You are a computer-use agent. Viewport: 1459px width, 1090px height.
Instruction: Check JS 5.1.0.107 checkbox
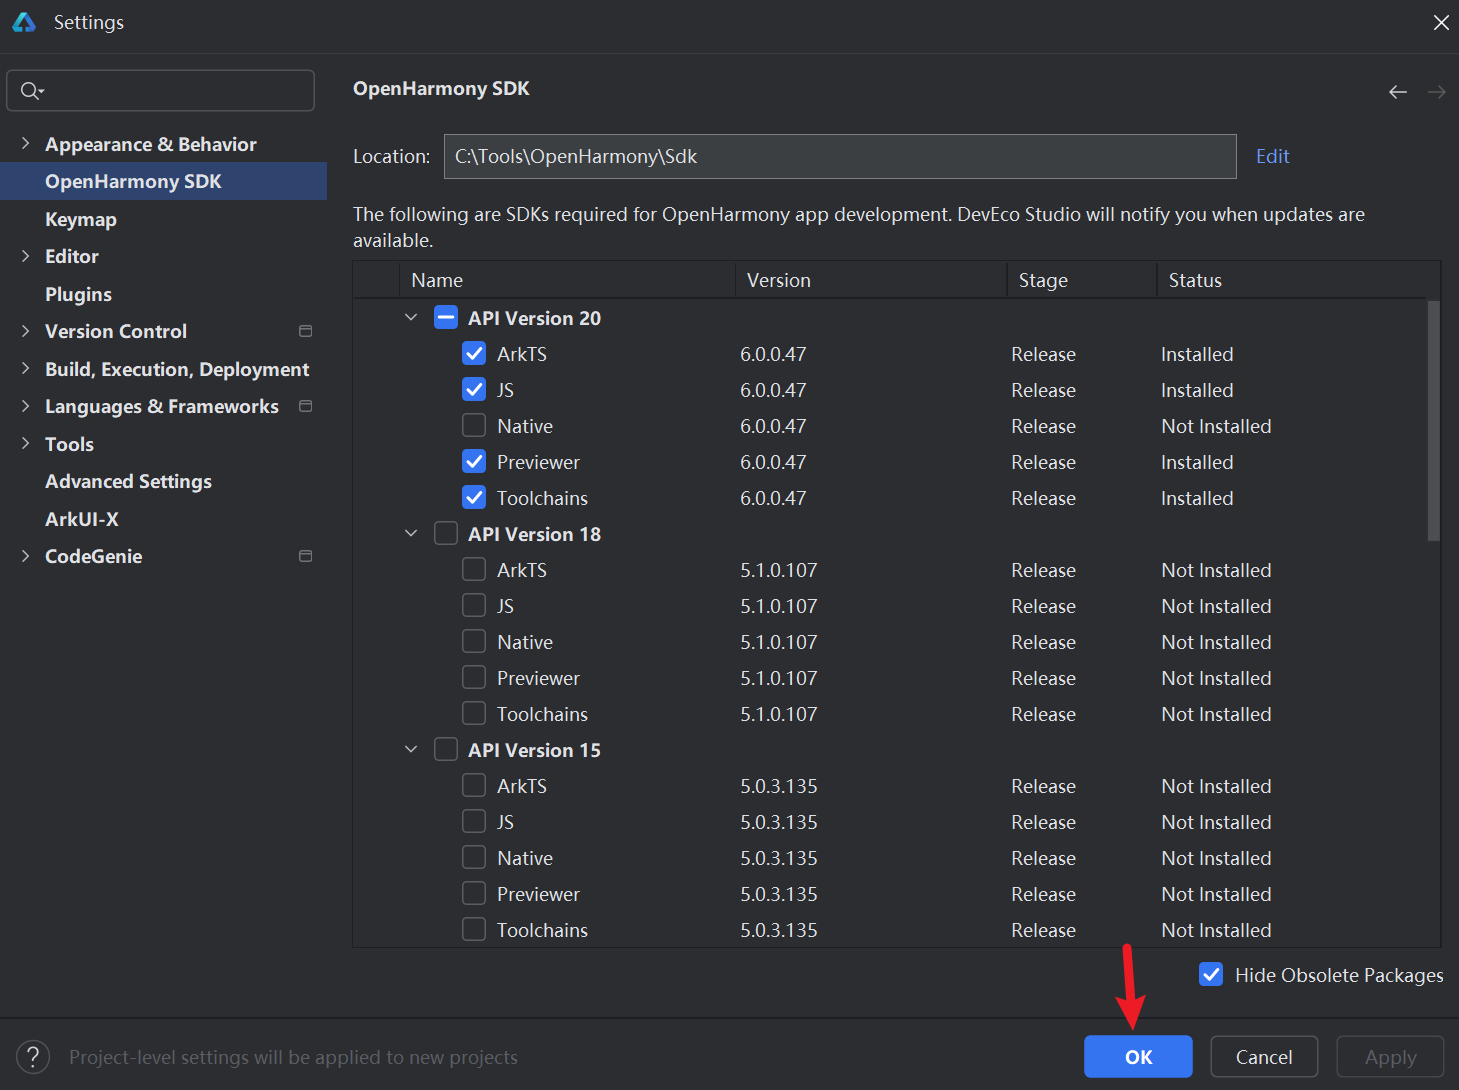click(474, 606)
